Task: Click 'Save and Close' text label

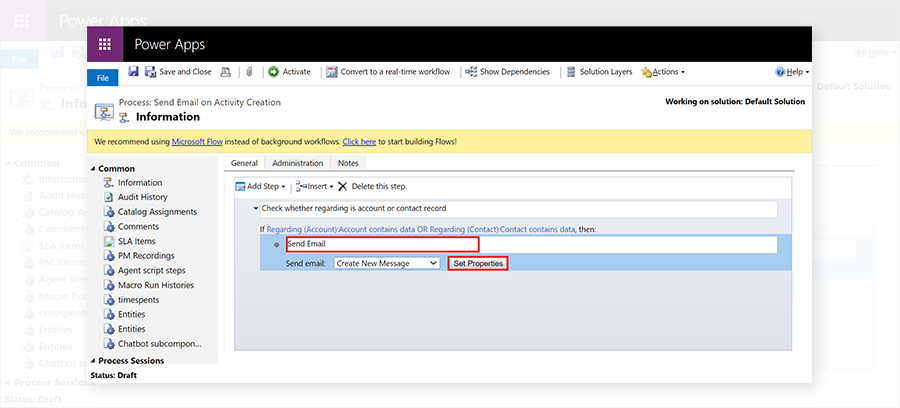Action: [x=185, y=72]
